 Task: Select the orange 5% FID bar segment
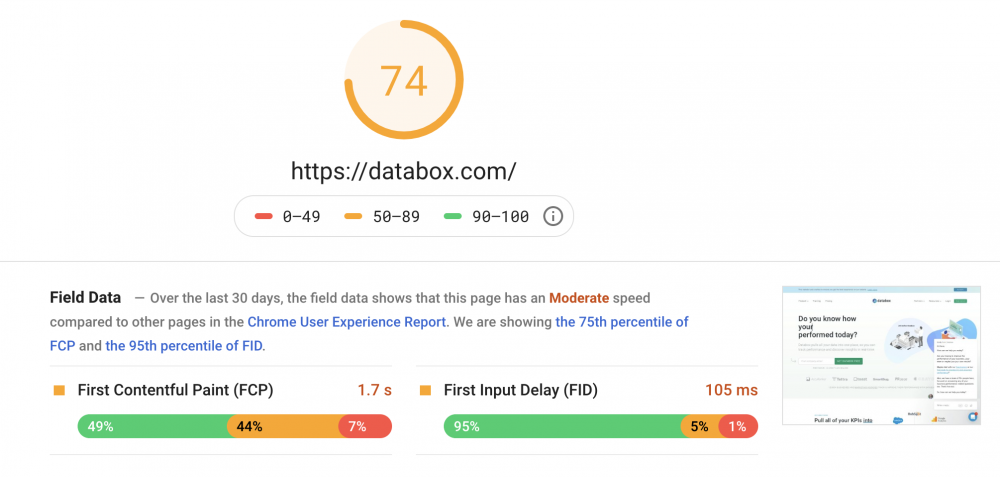(x=699, y=426)
